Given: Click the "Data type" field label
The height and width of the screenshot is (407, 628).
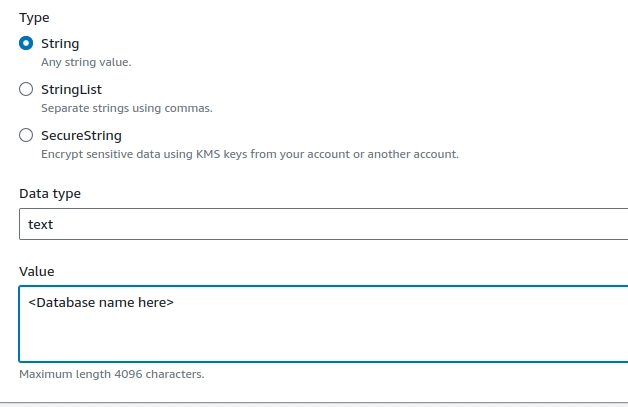Looking at the screenshot, I should pos(50,193).
